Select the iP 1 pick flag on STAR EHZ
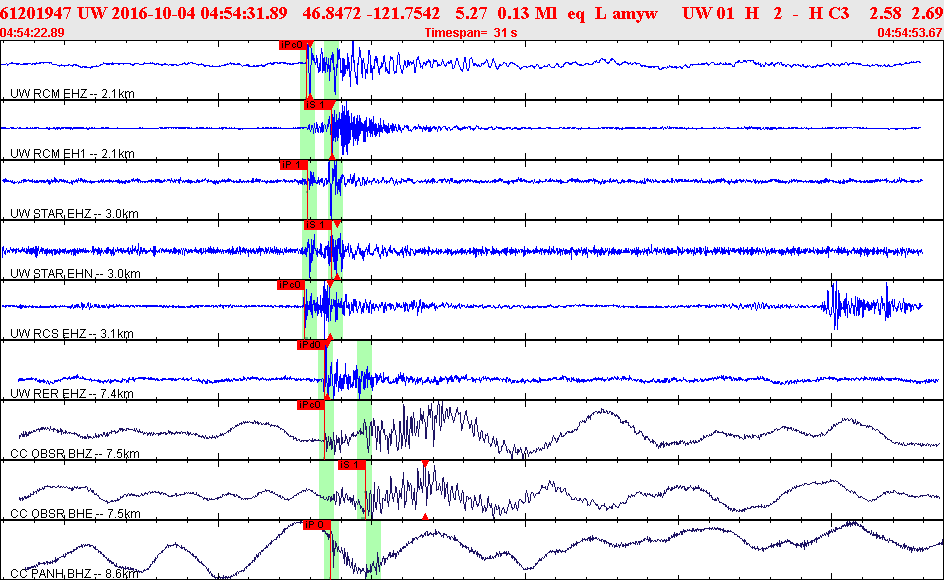This screenshot has height=580, width=944. pyautogui.click(x=294, y=165)
